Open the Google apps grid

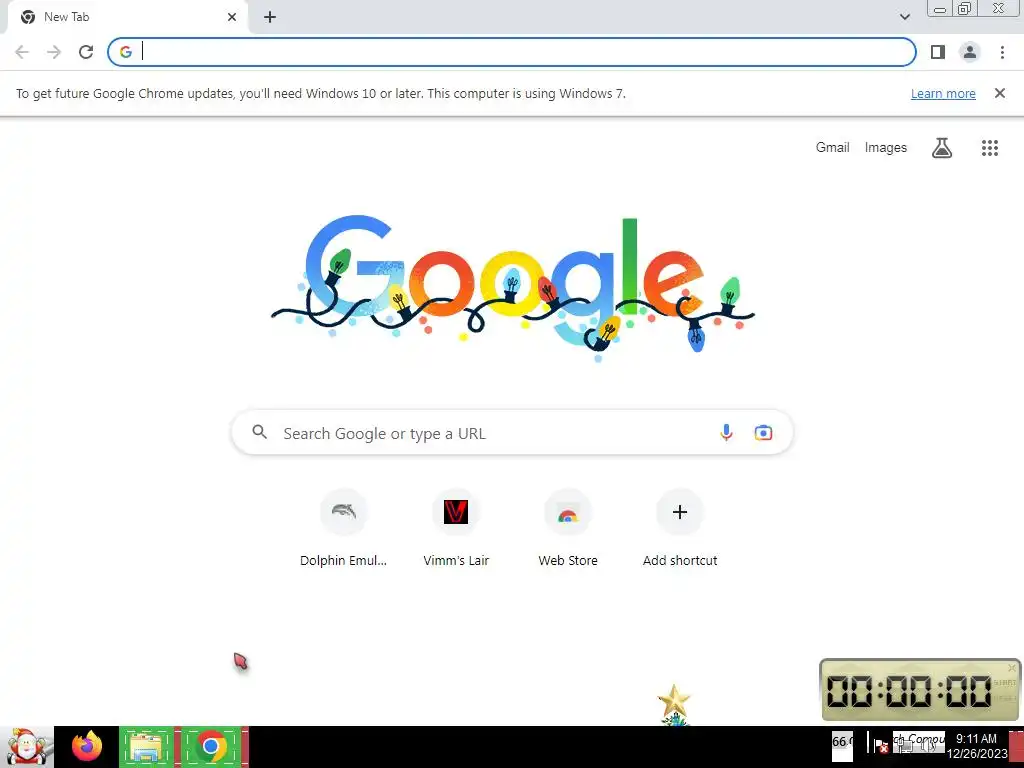(990, 148)
